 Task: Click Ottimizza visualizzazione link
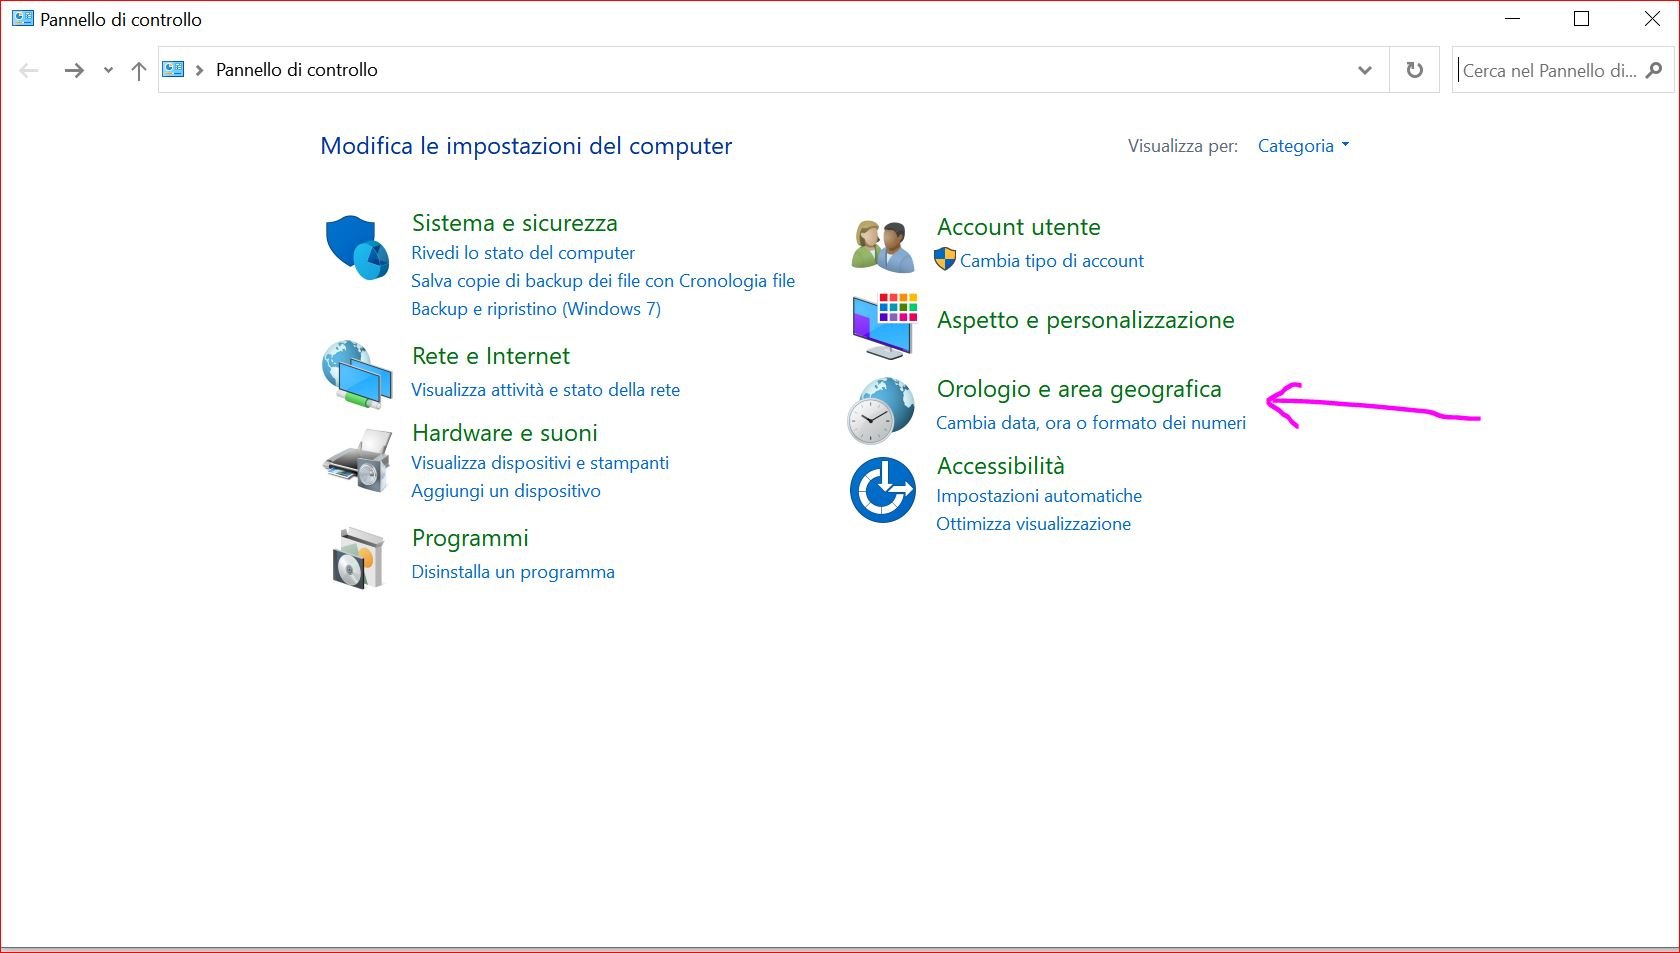[x=1034, y=524]
